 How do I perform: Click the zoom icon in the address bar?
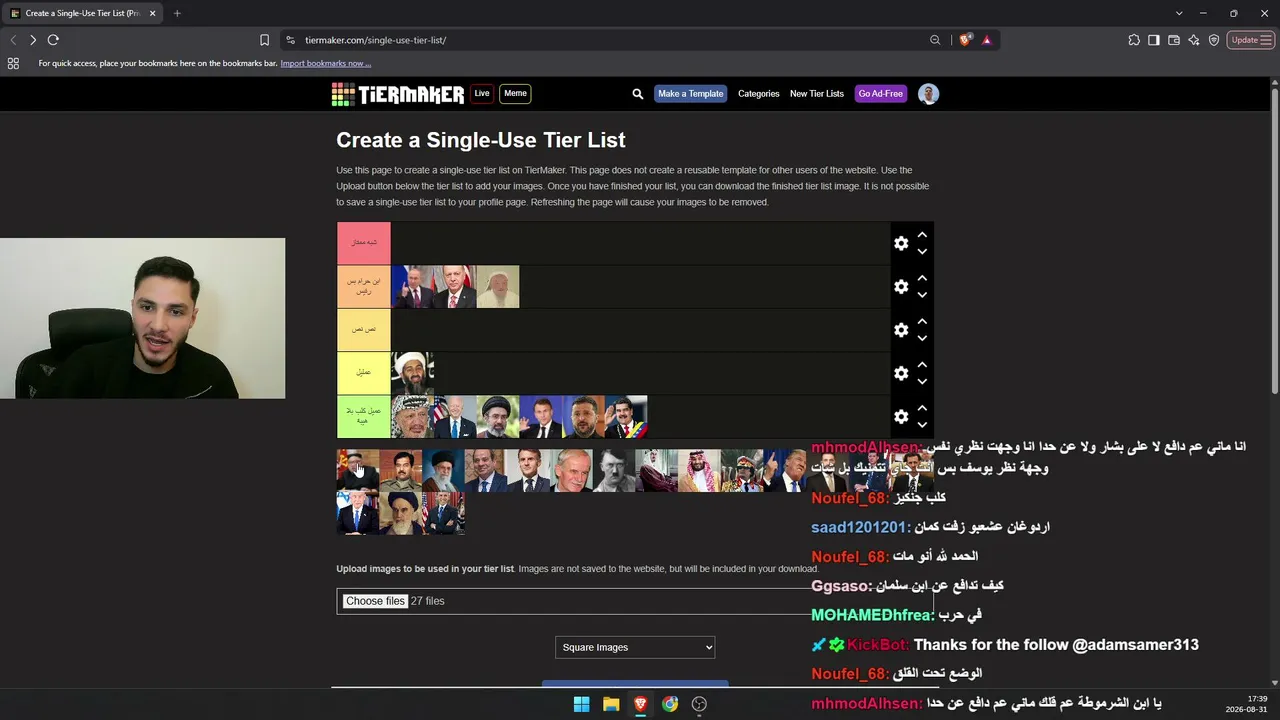tap(935, 40)
